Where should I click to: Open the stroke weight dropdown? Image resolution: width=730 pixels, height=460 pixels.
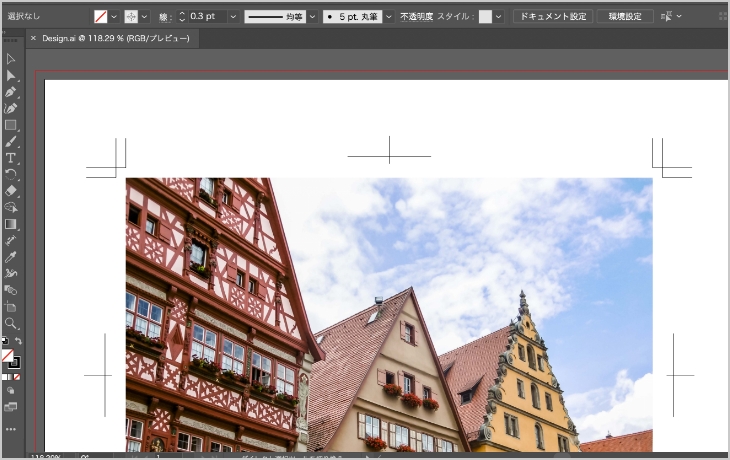coord(233,17)
